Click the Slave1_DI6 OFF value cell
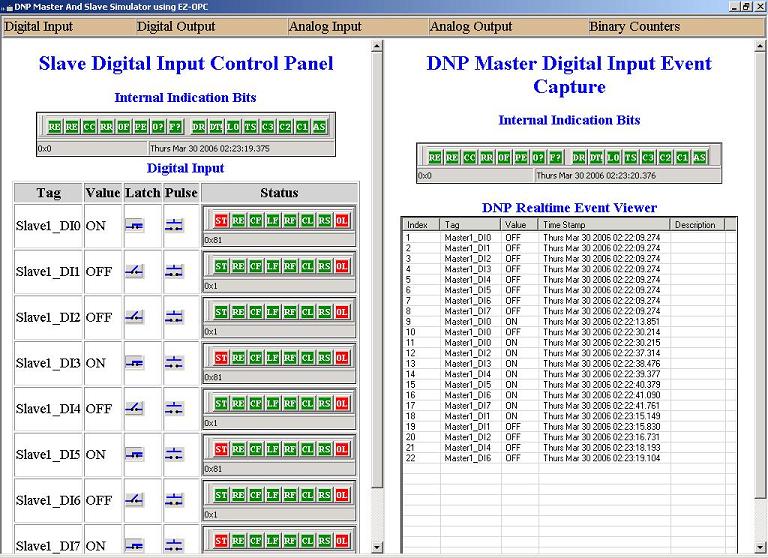The image size is (768, 558). tap(102, 500)
